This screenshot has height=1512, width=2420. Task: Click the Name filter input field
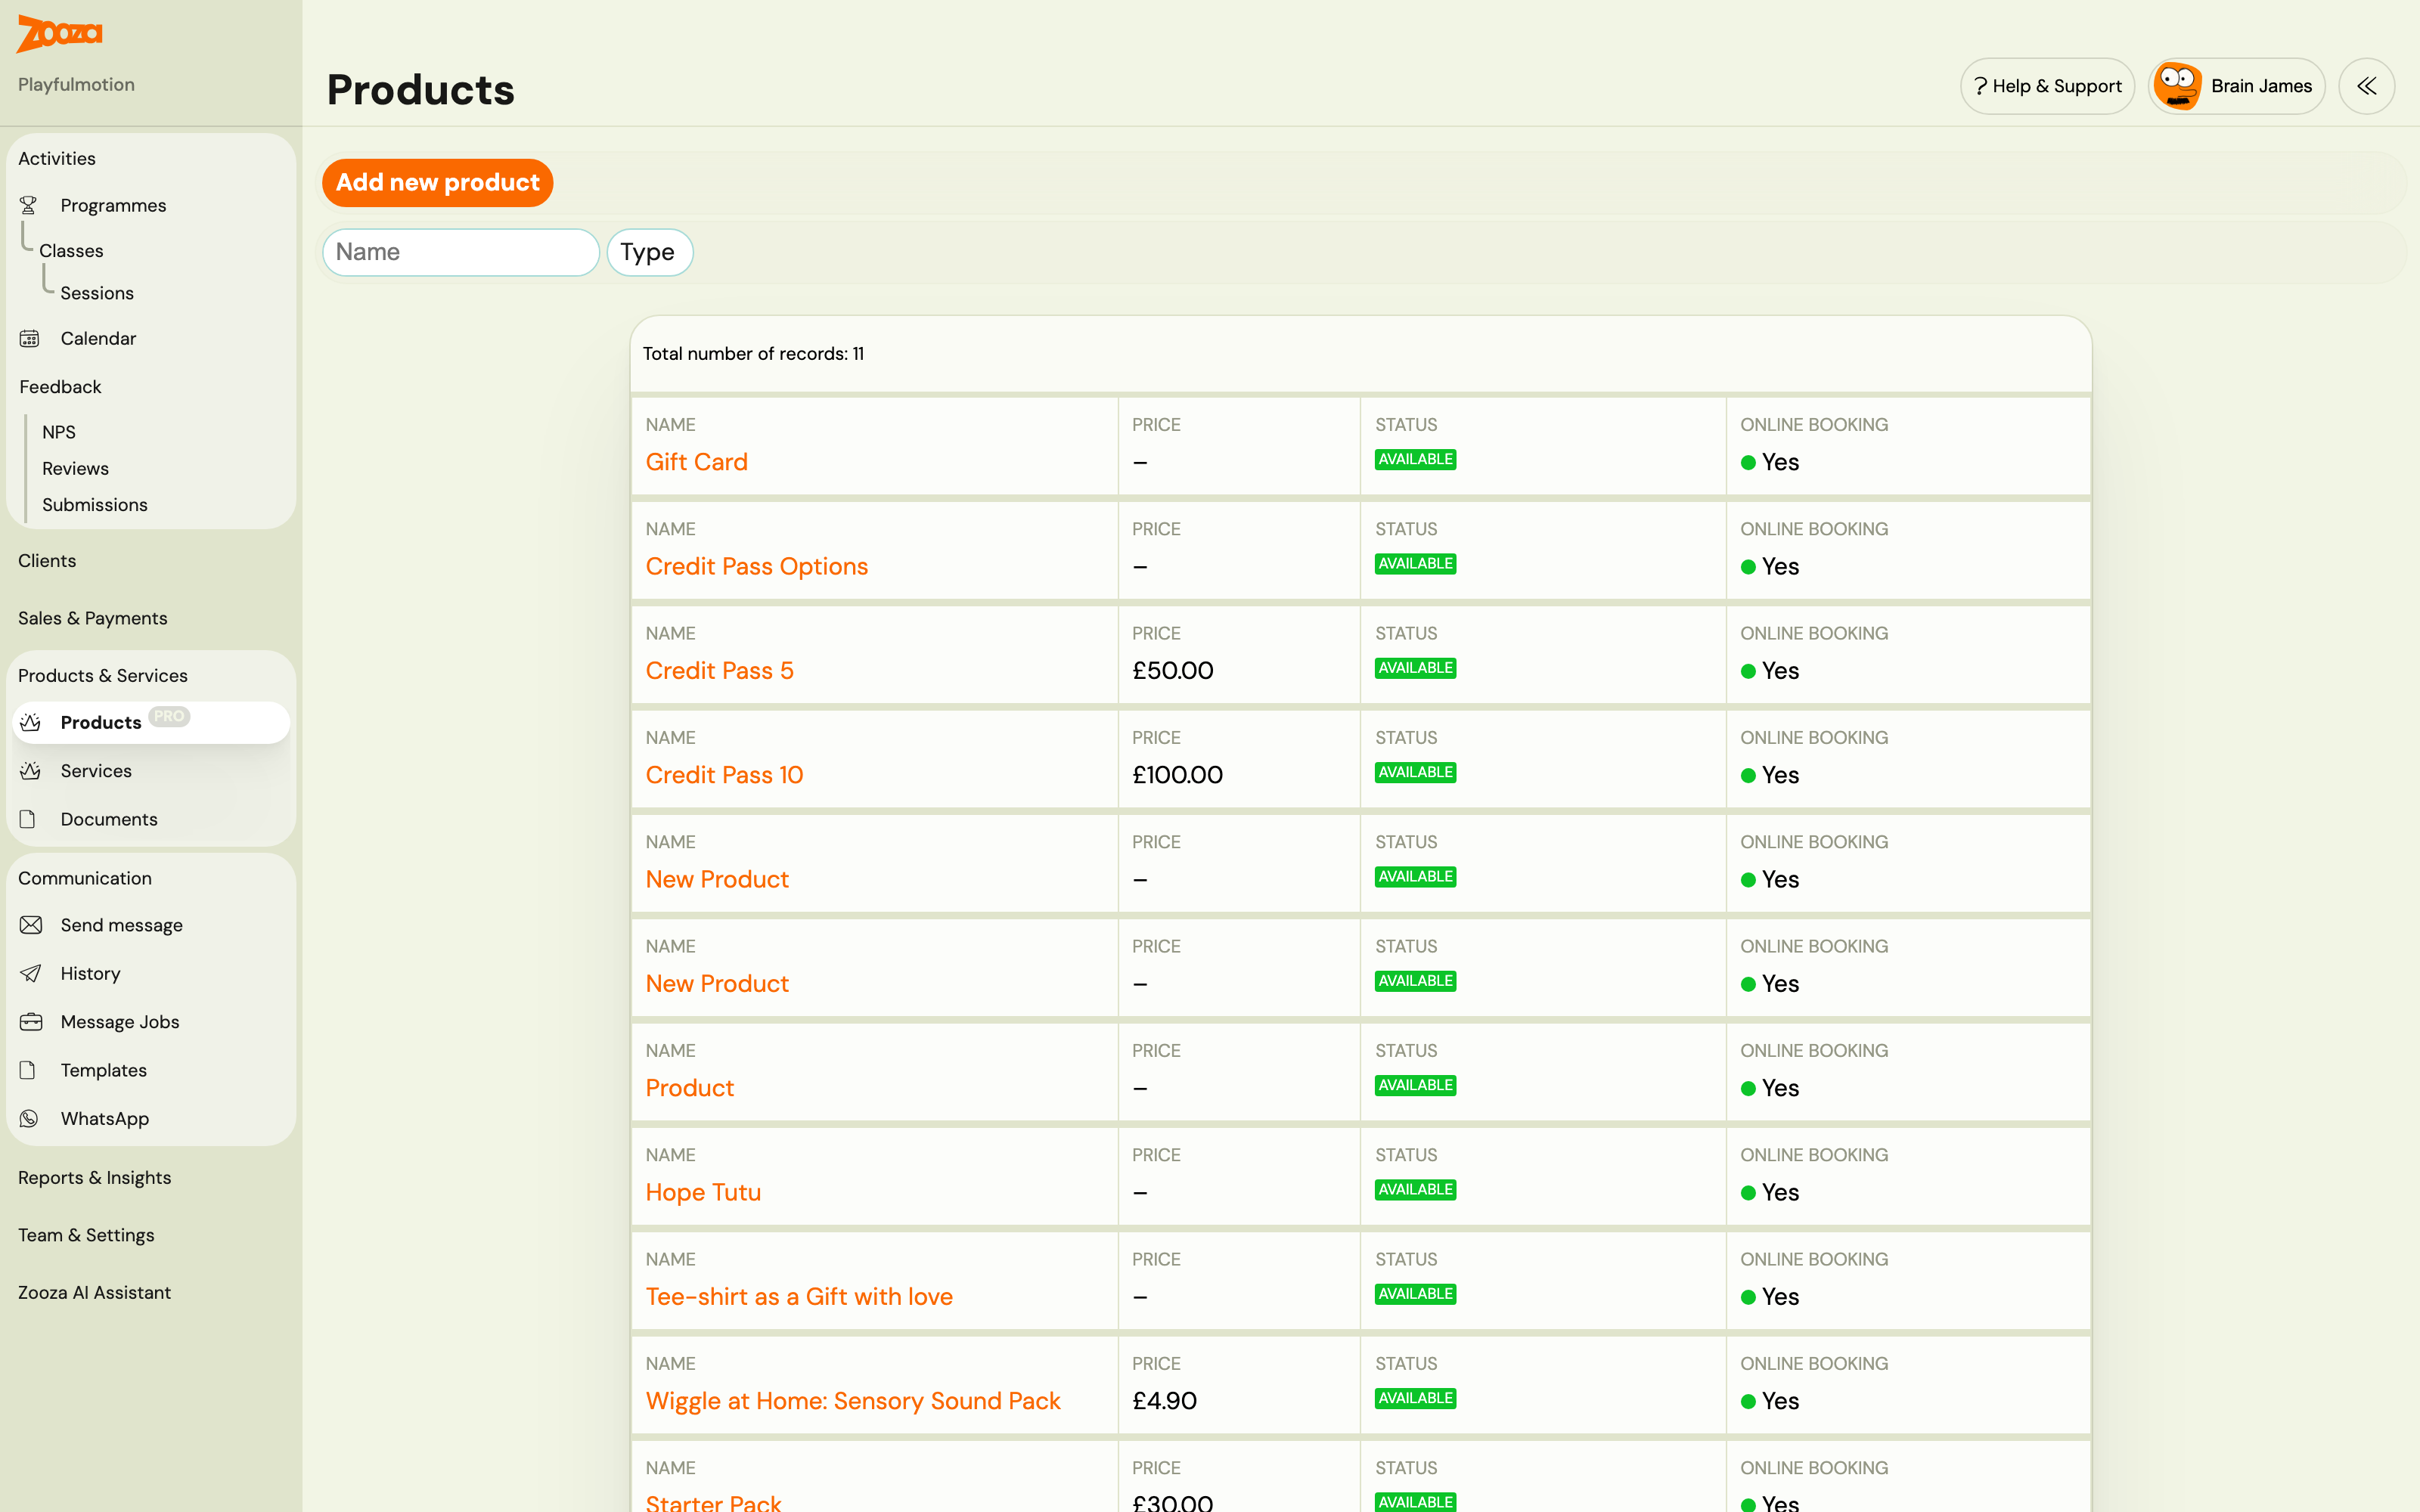tap(460, 252)
